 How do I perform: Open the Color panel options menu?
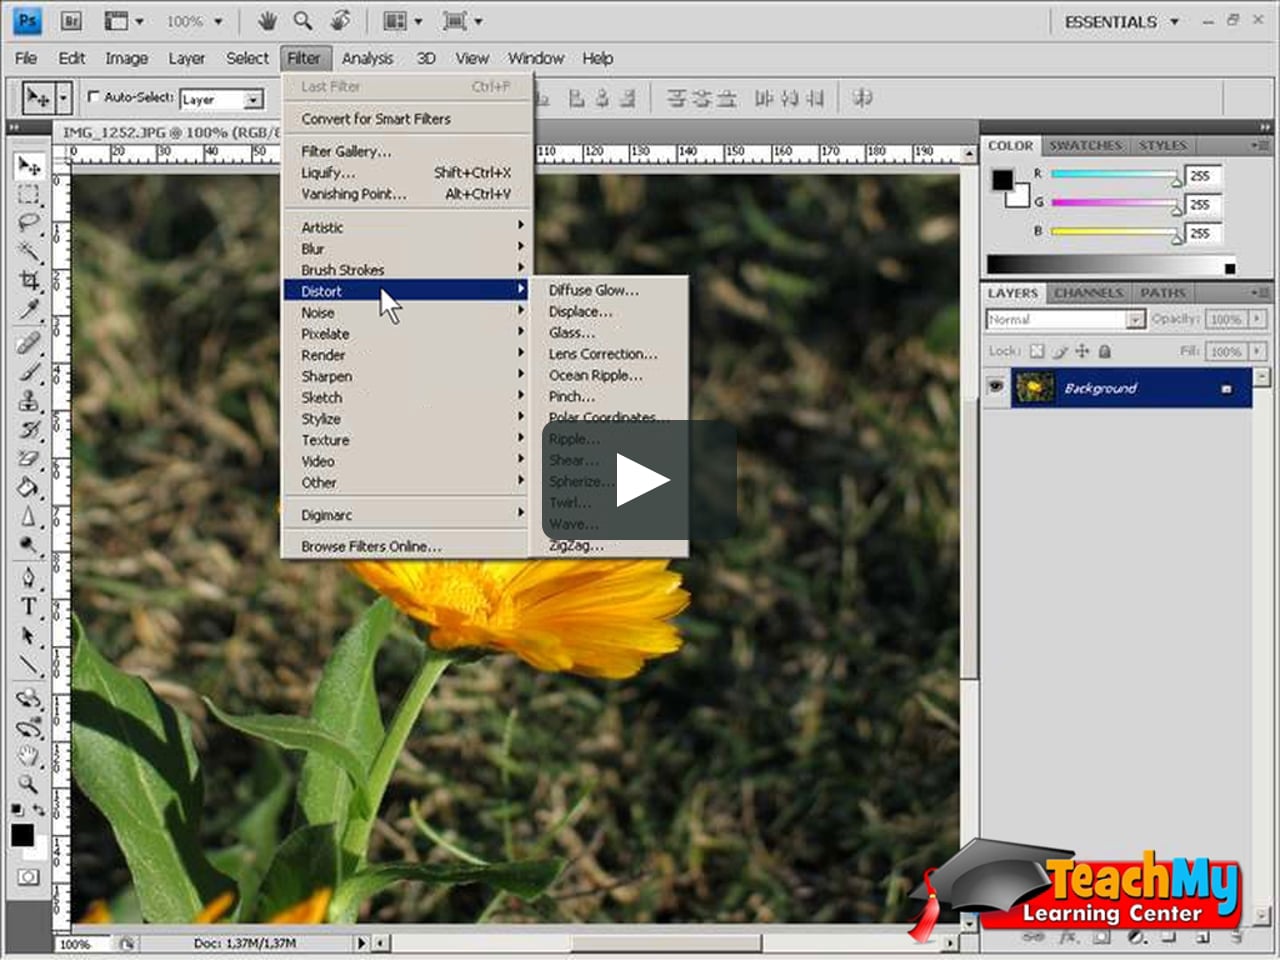1259,145
